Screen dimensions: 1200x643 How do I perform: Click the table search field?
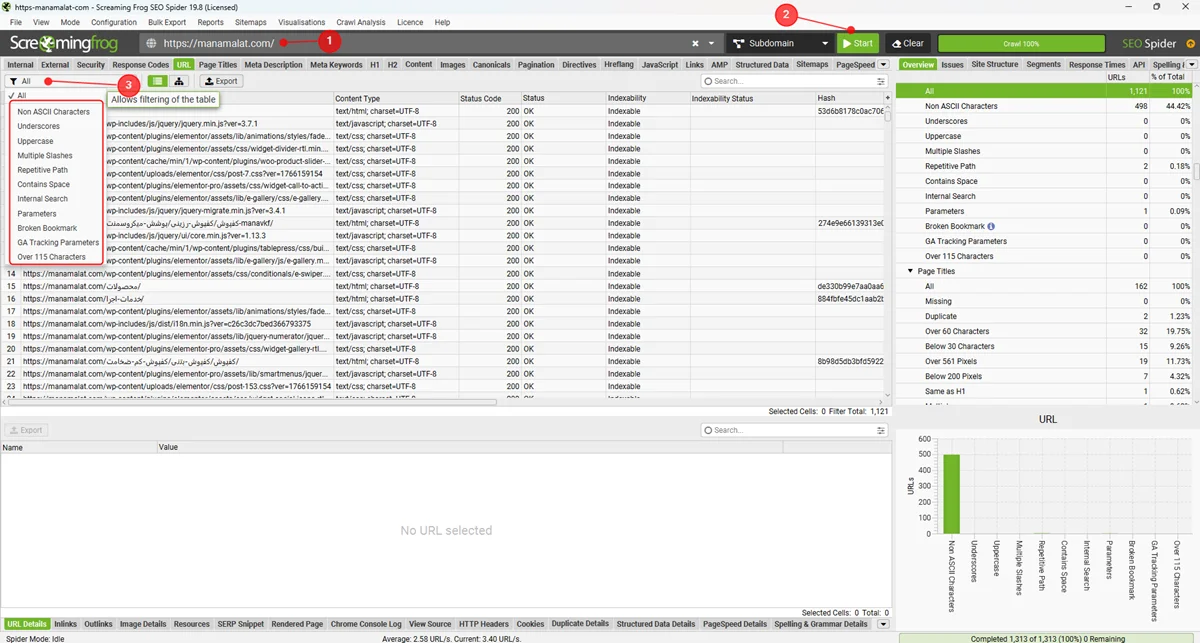[790, 81]
